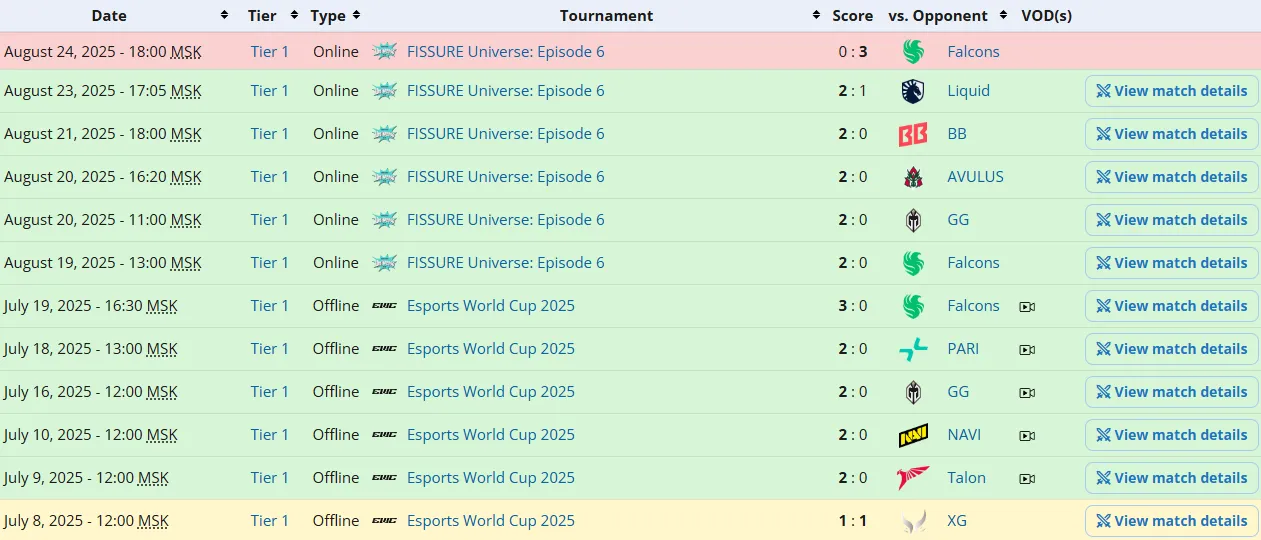
Task: Click FISSURE logo icon in August 21 row
Action: pyautogui.click(x=384, y=134)
